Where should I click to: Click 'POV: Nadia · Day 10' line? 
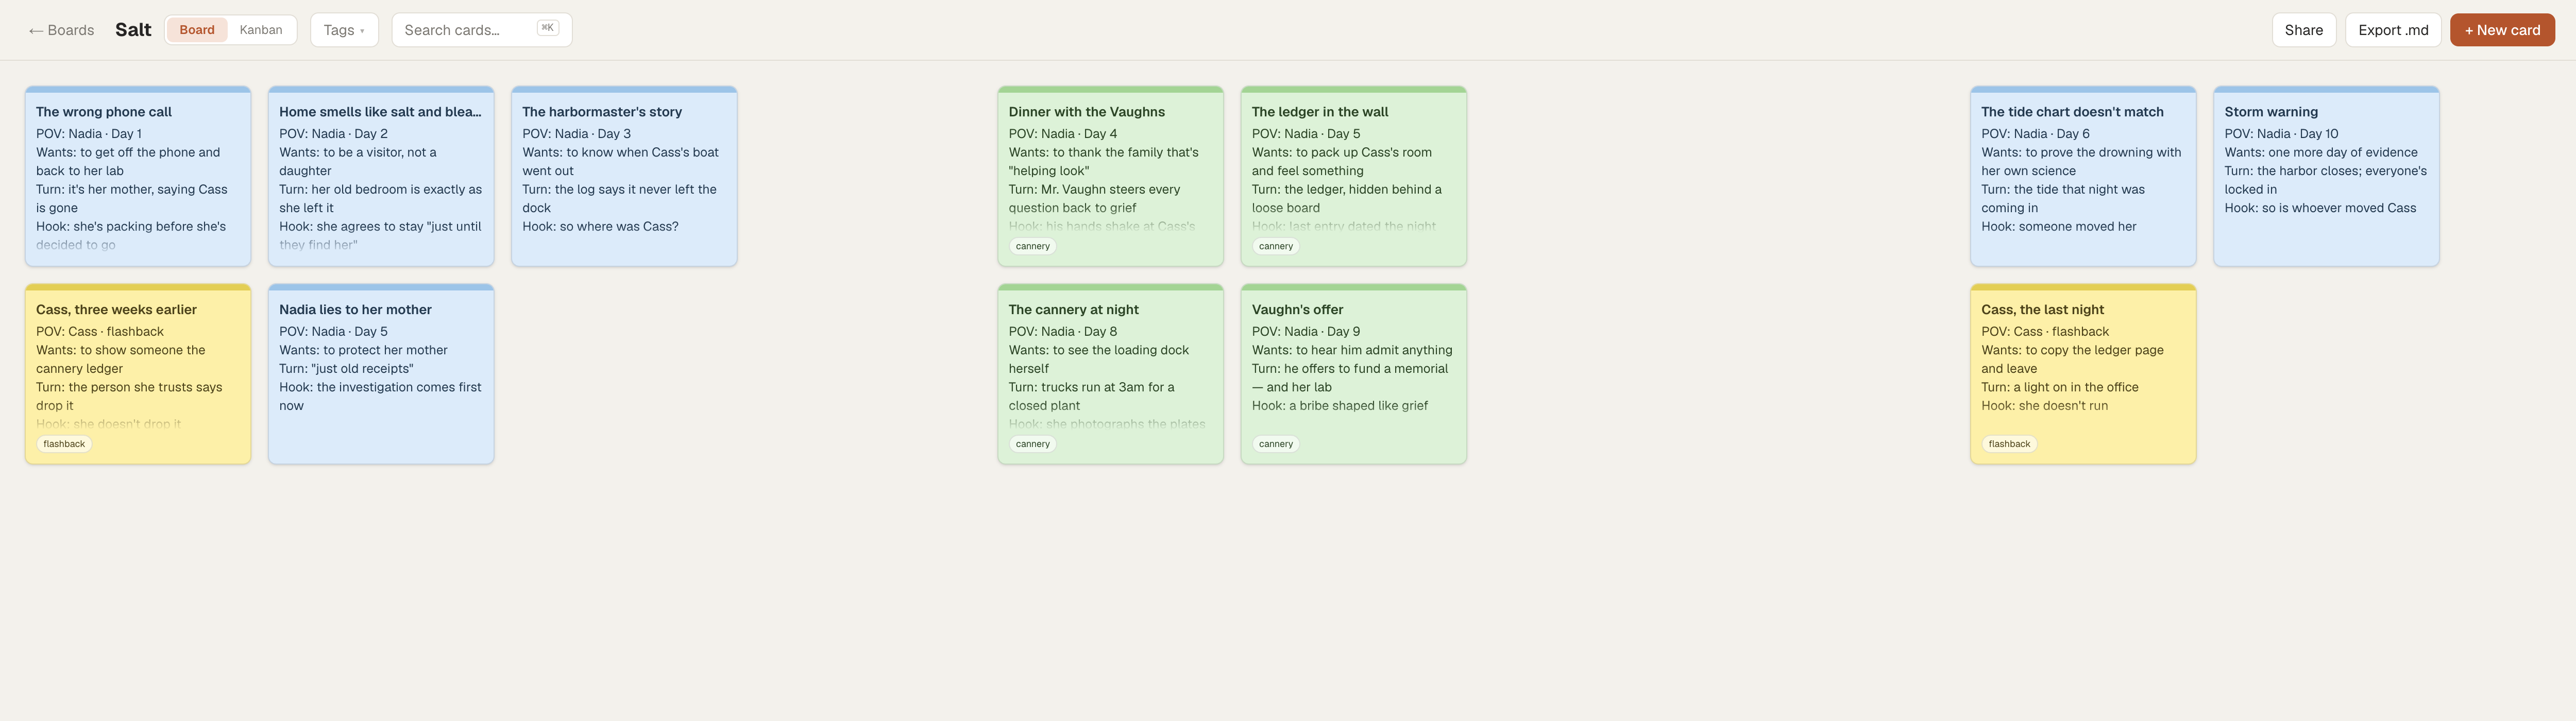coord(2281,134)
